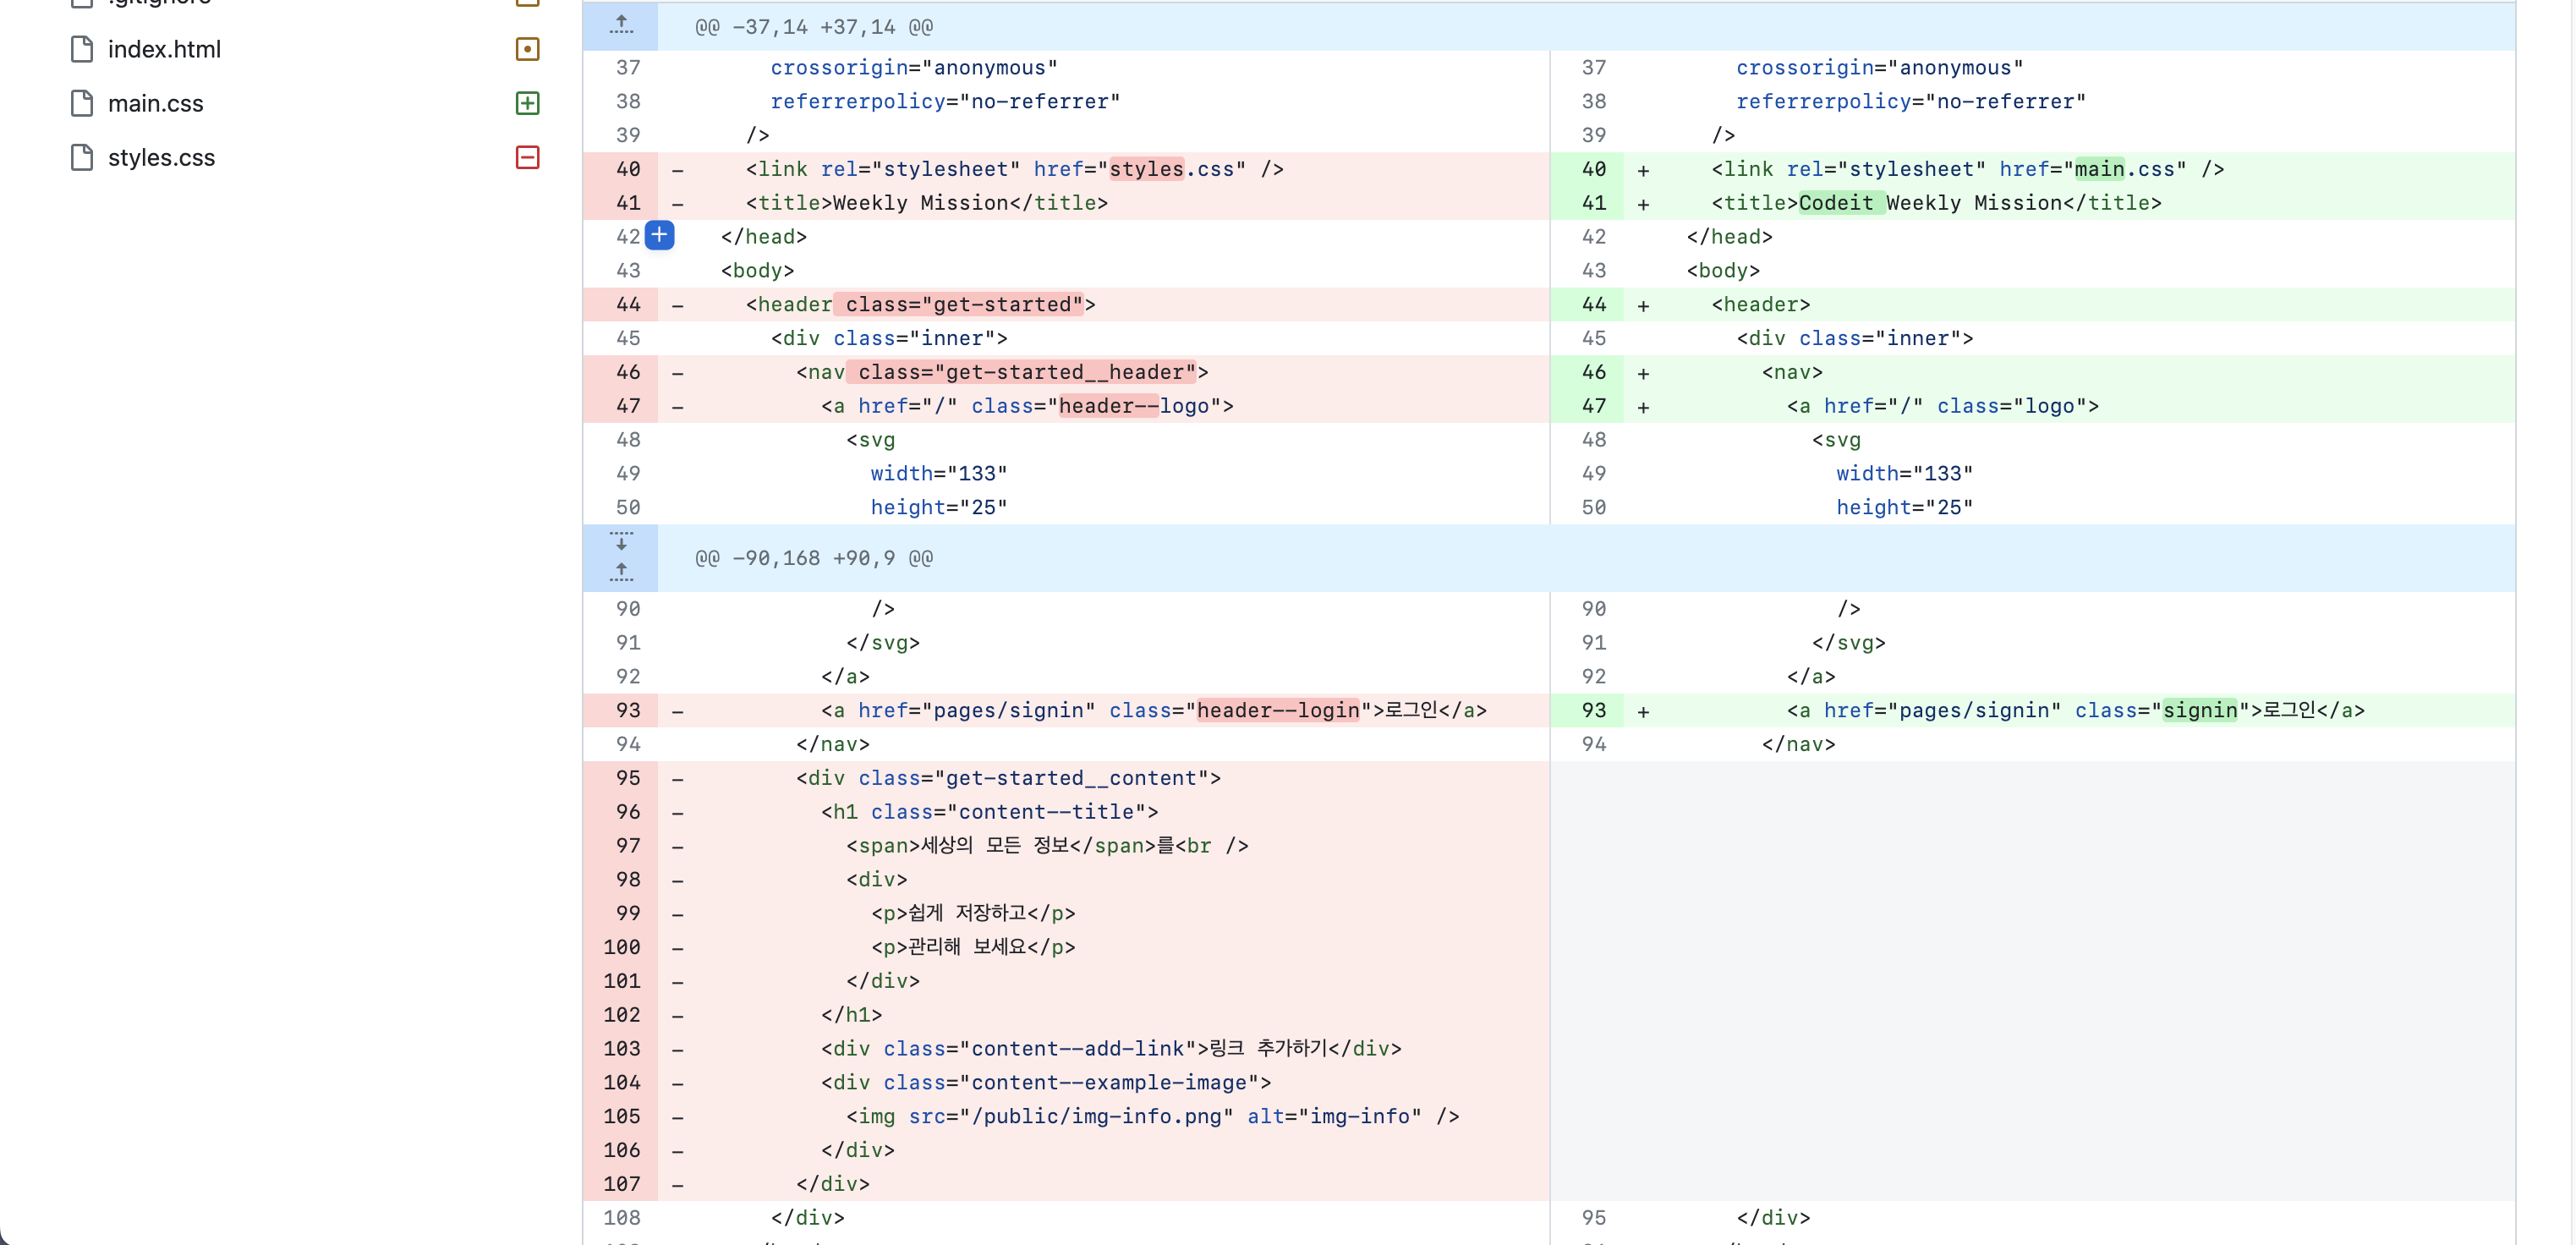Click the added status icon beside main.css
Screen dimensions: 2576x1245
coord(527,103)
